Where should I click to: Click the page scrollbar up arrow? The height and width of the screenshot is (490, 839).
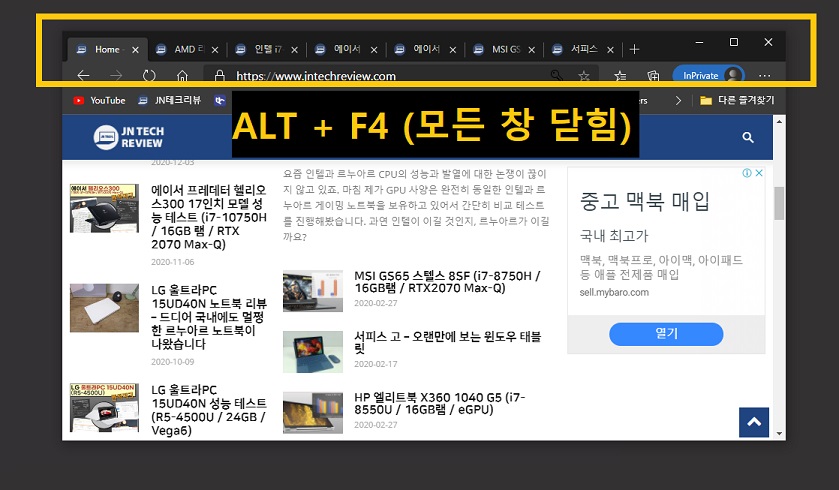point(779,122)
